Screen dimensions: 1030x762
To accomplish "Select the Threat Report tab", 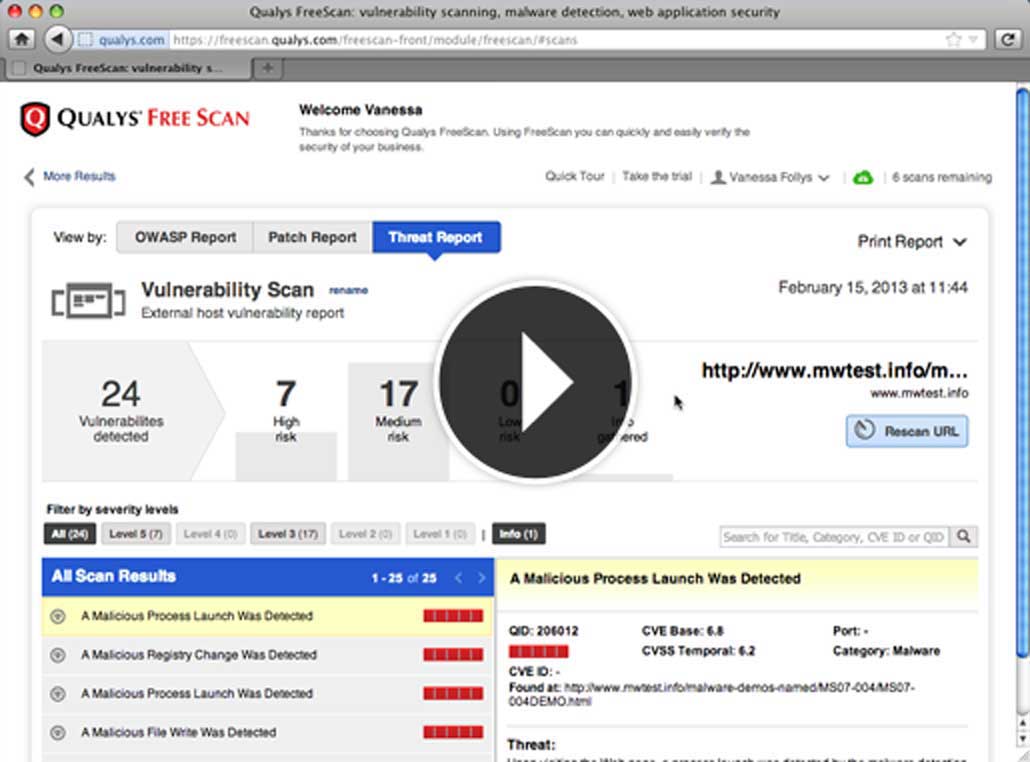I will tap(436, 237).
